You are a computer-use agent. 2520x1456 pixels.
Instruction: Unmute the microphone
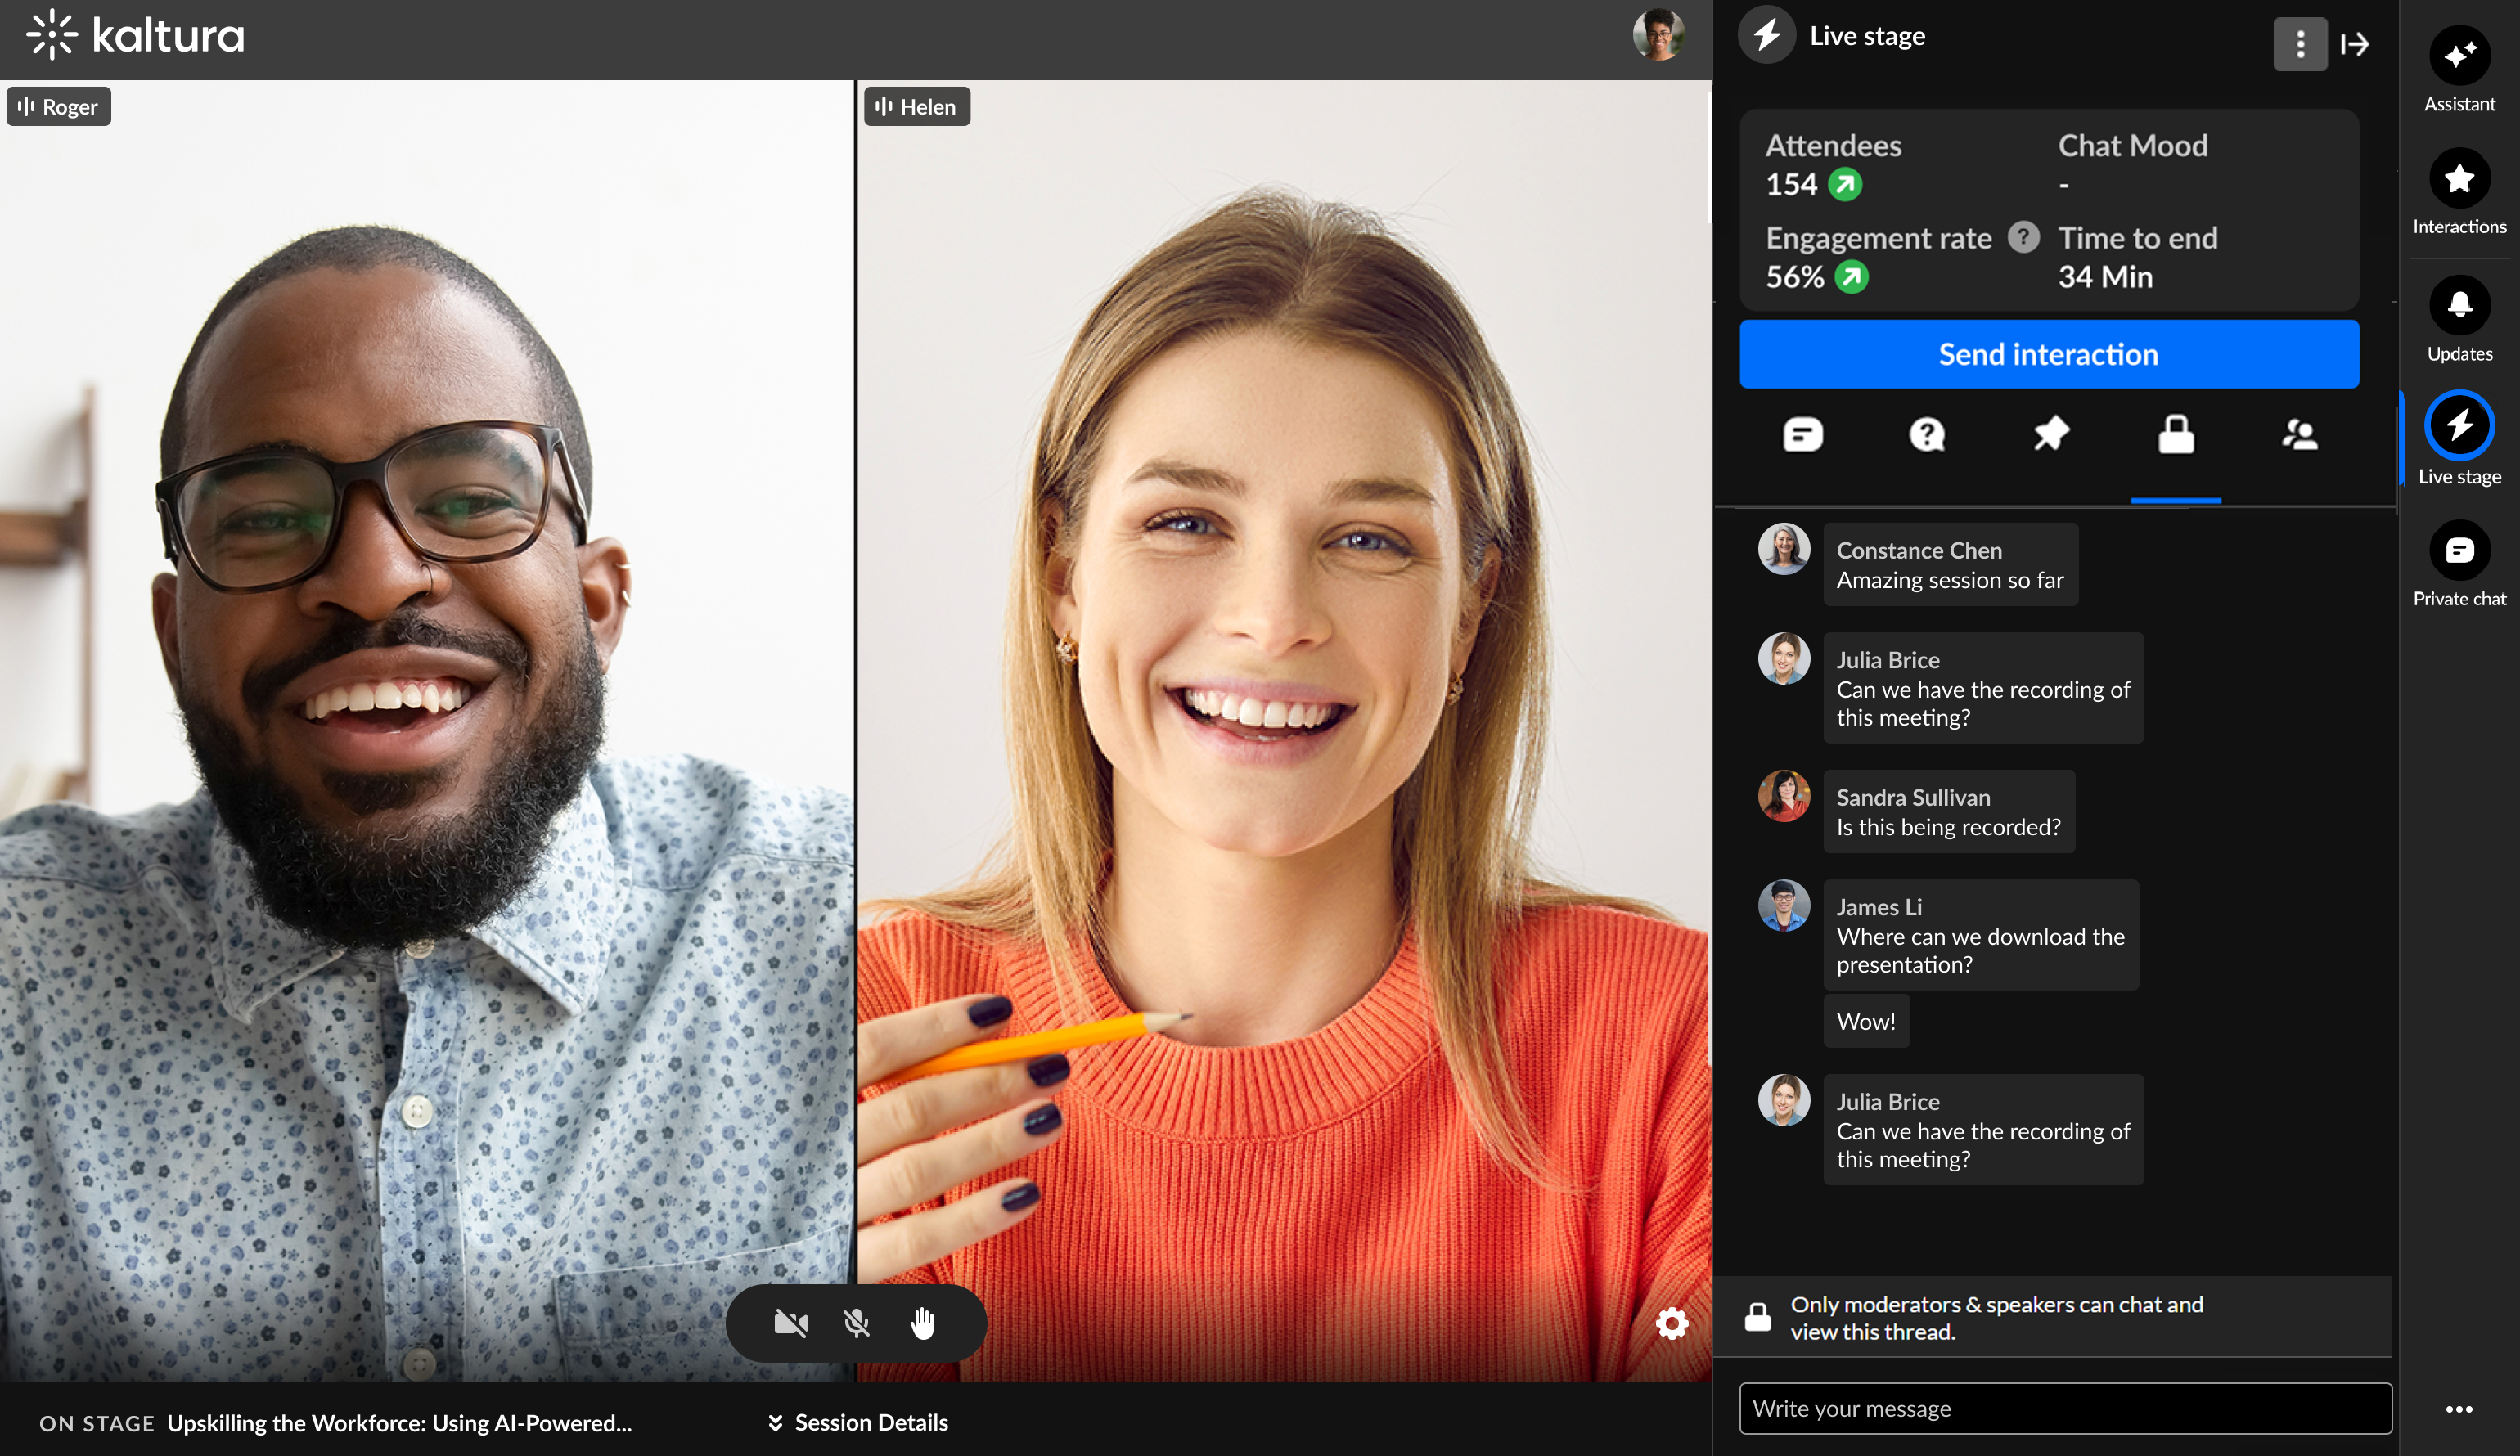[856, 1323]
